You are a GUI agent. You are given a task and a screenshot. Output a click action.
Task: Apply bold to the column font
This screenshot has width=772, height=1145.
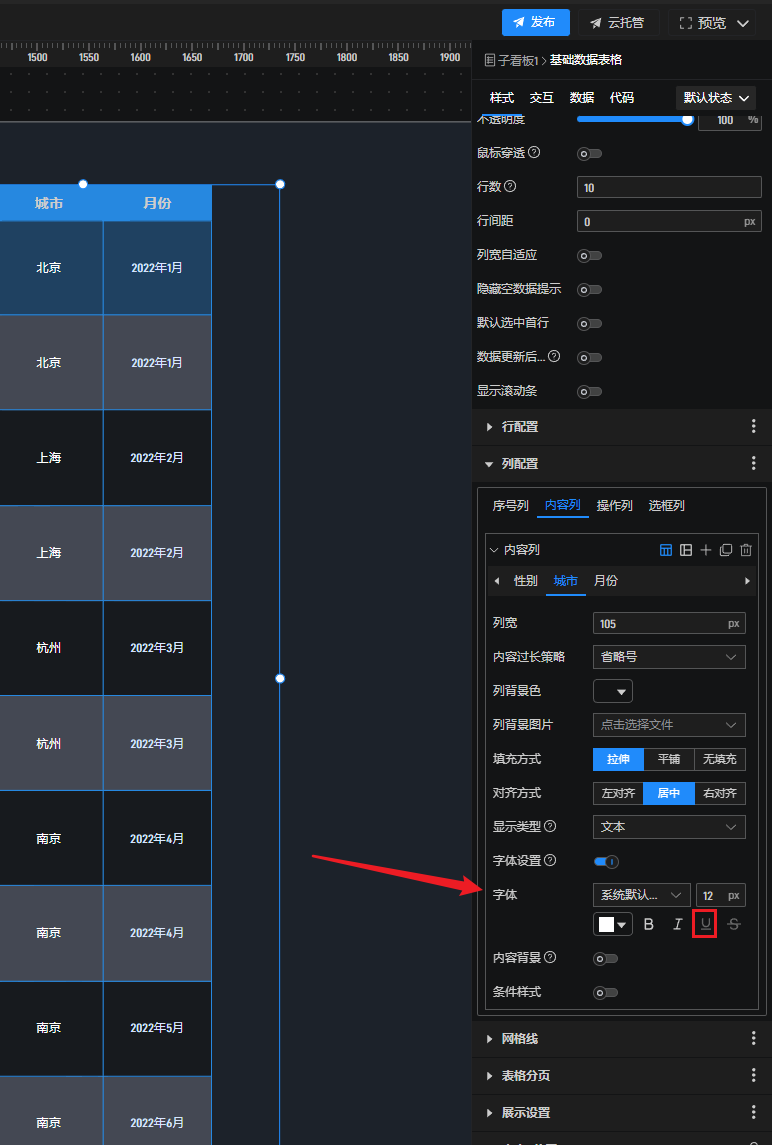click(x=649, y=925)
